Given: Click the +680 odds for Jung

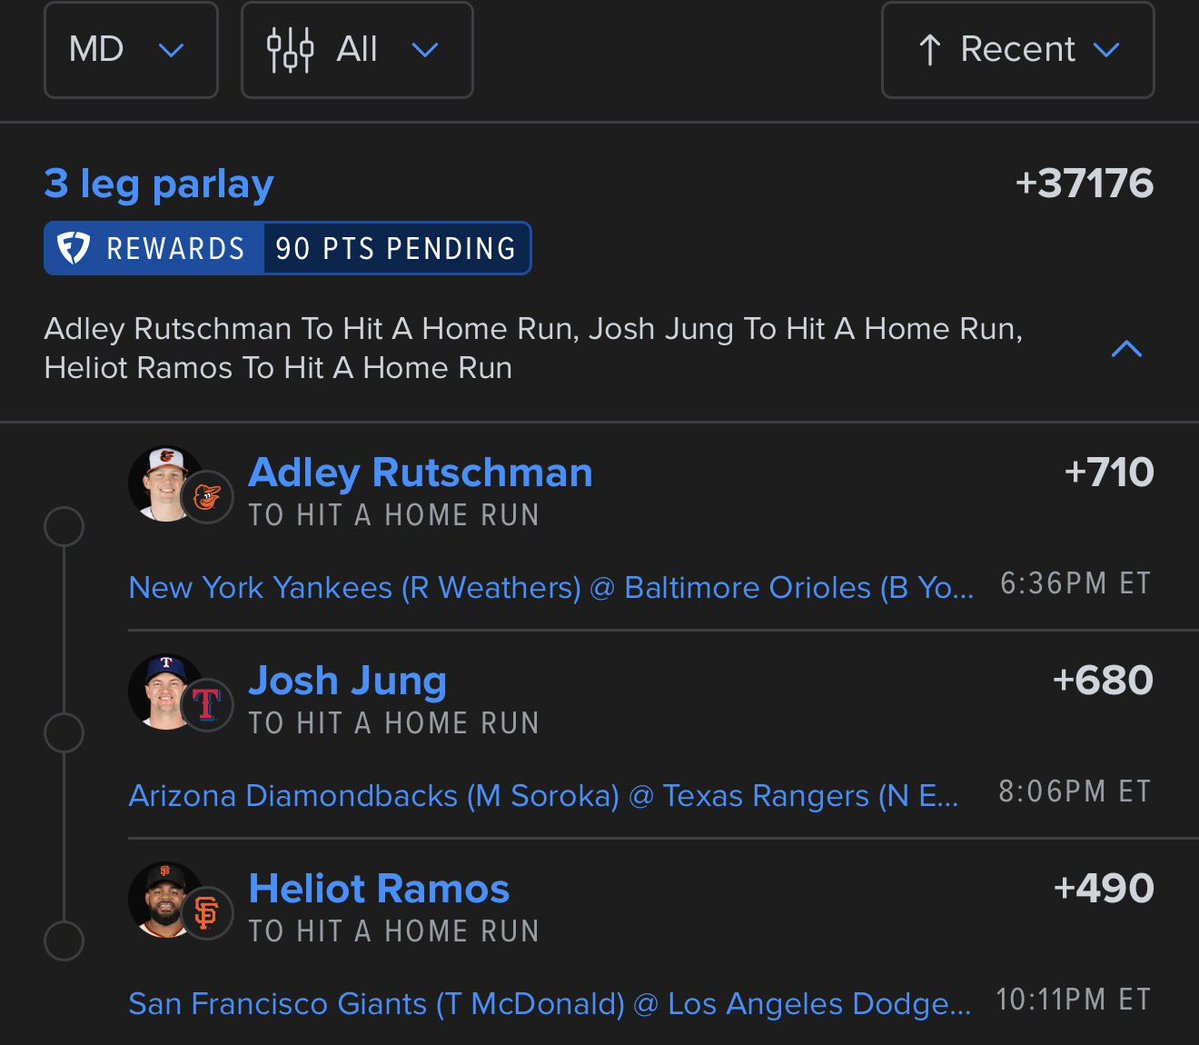Looking at the screenshot, I should tap(1103, 680).
